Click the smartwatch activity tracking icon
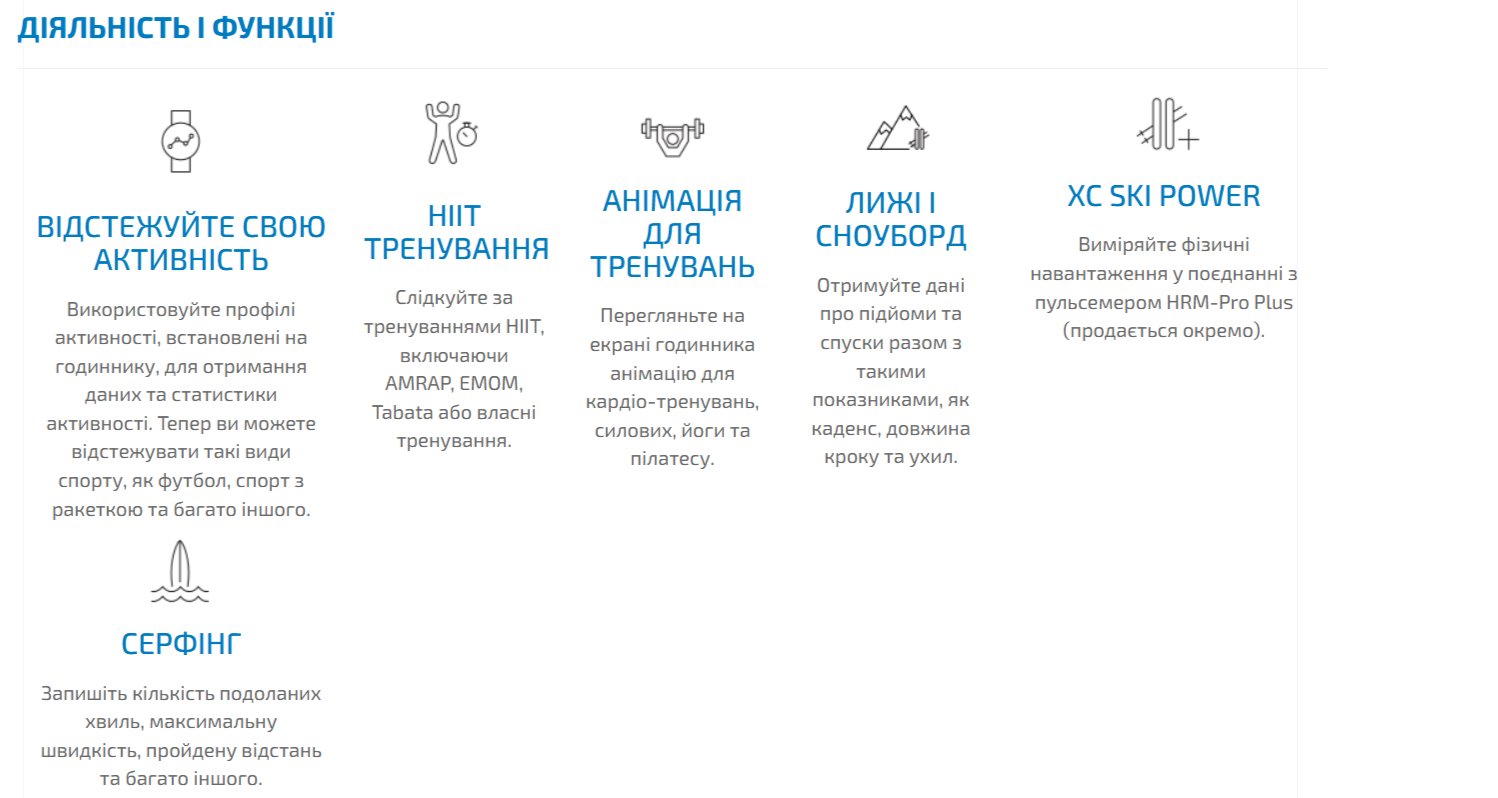Screen dimensions: 1498x798 click(x=181, y=140)
